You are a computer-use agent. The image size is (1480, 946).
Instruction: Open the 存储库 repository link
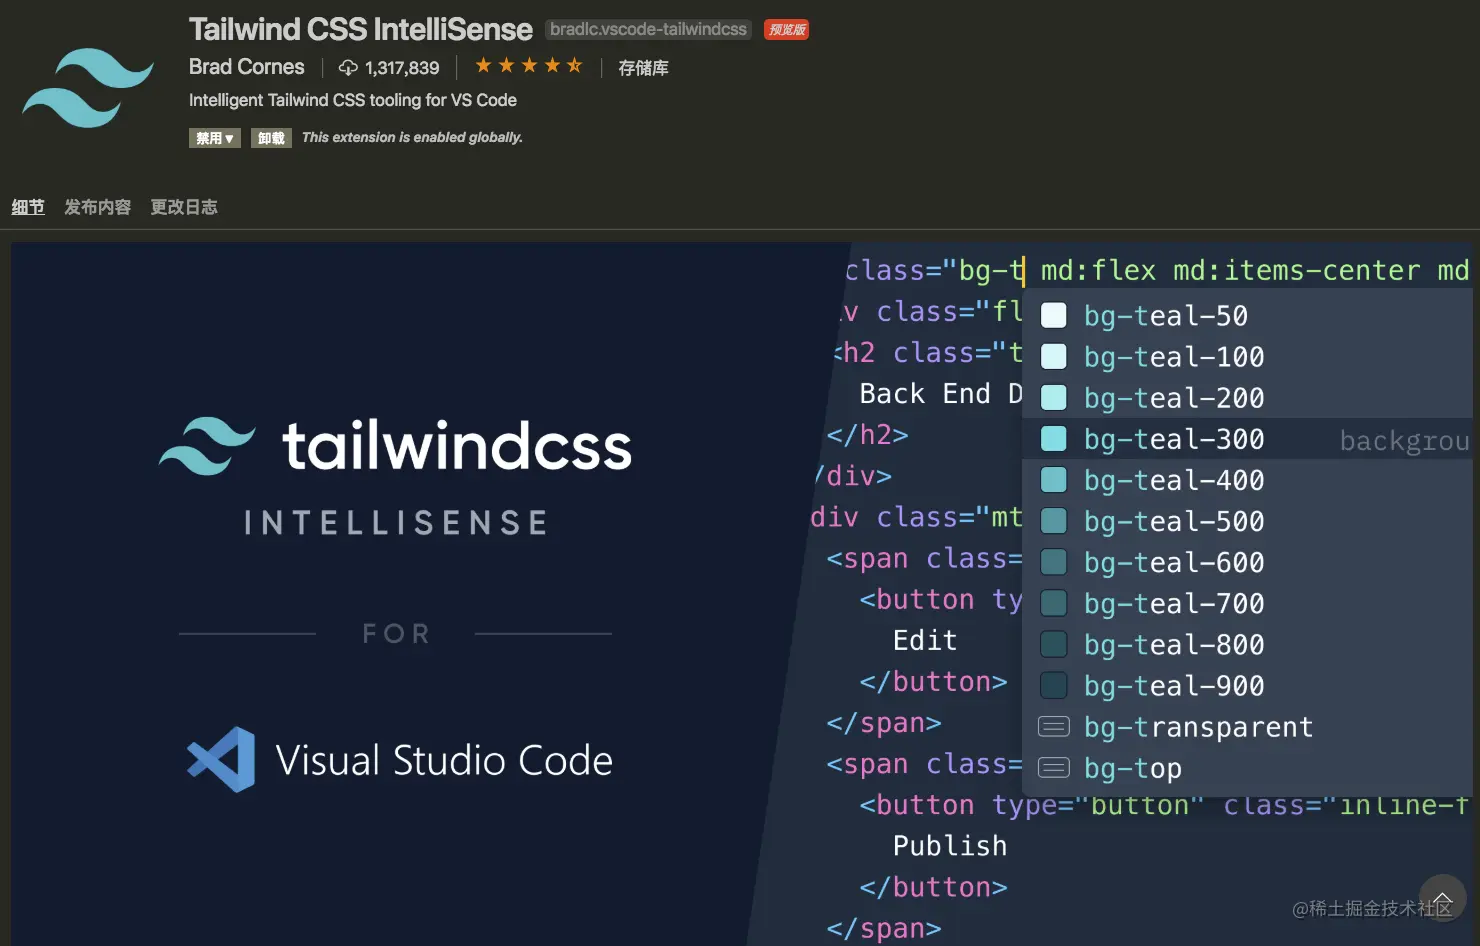(x=643, y=67)
